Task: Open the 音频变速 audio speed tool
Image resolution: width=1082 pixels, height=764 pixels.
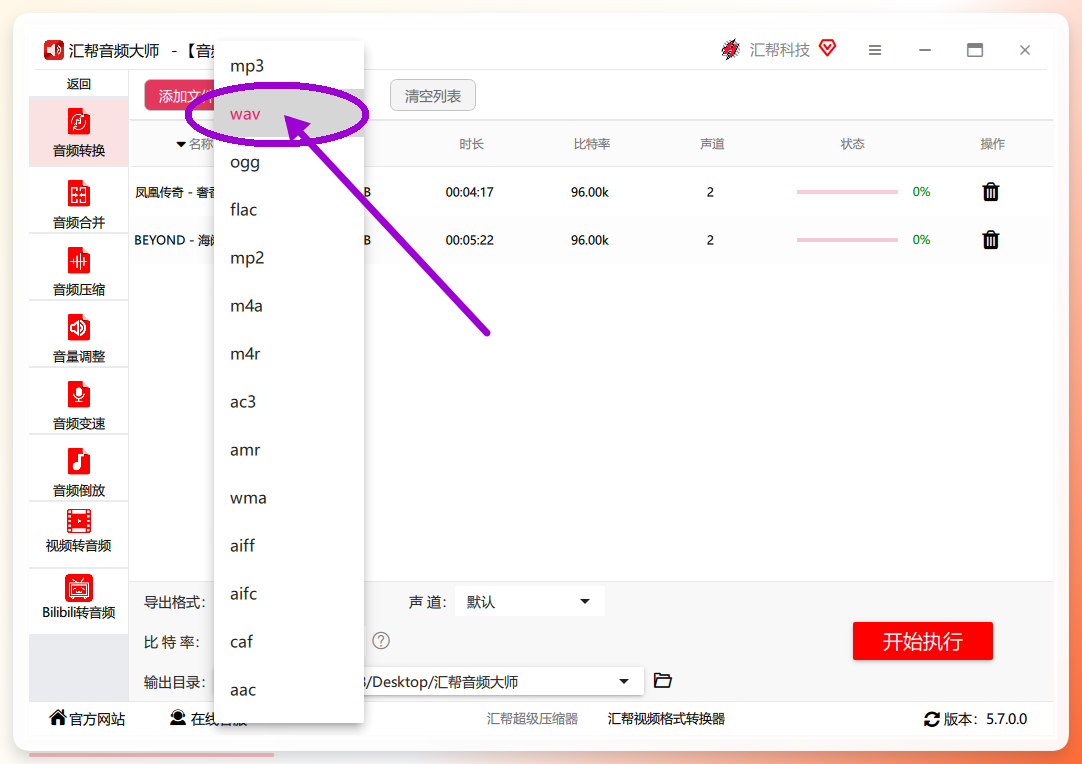Action: tap(79, 405)
